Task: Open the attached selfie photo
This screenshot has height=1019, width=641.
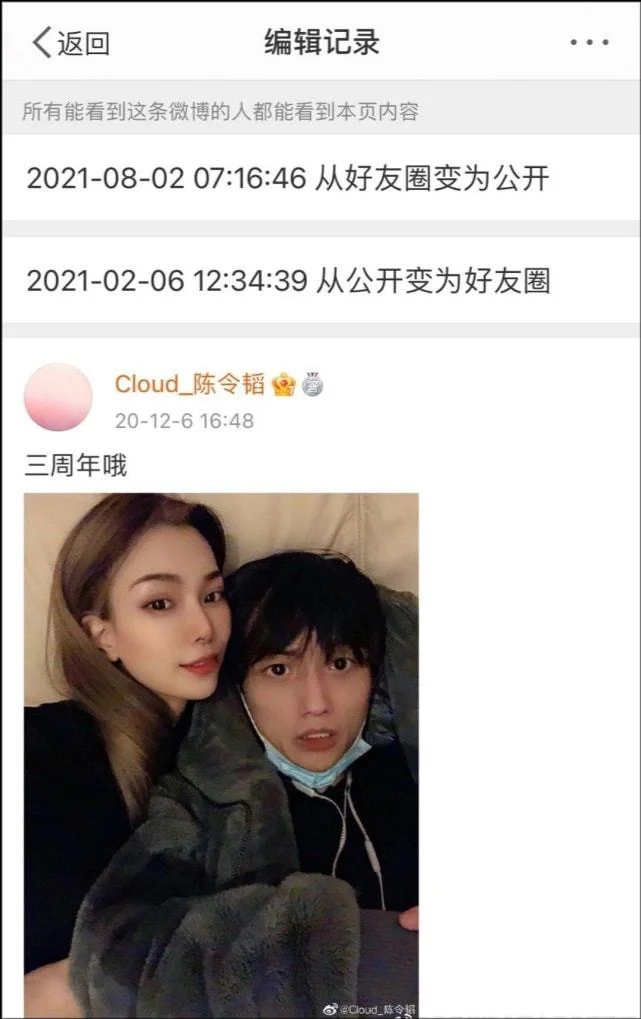Action: click(x=221, y=755)
